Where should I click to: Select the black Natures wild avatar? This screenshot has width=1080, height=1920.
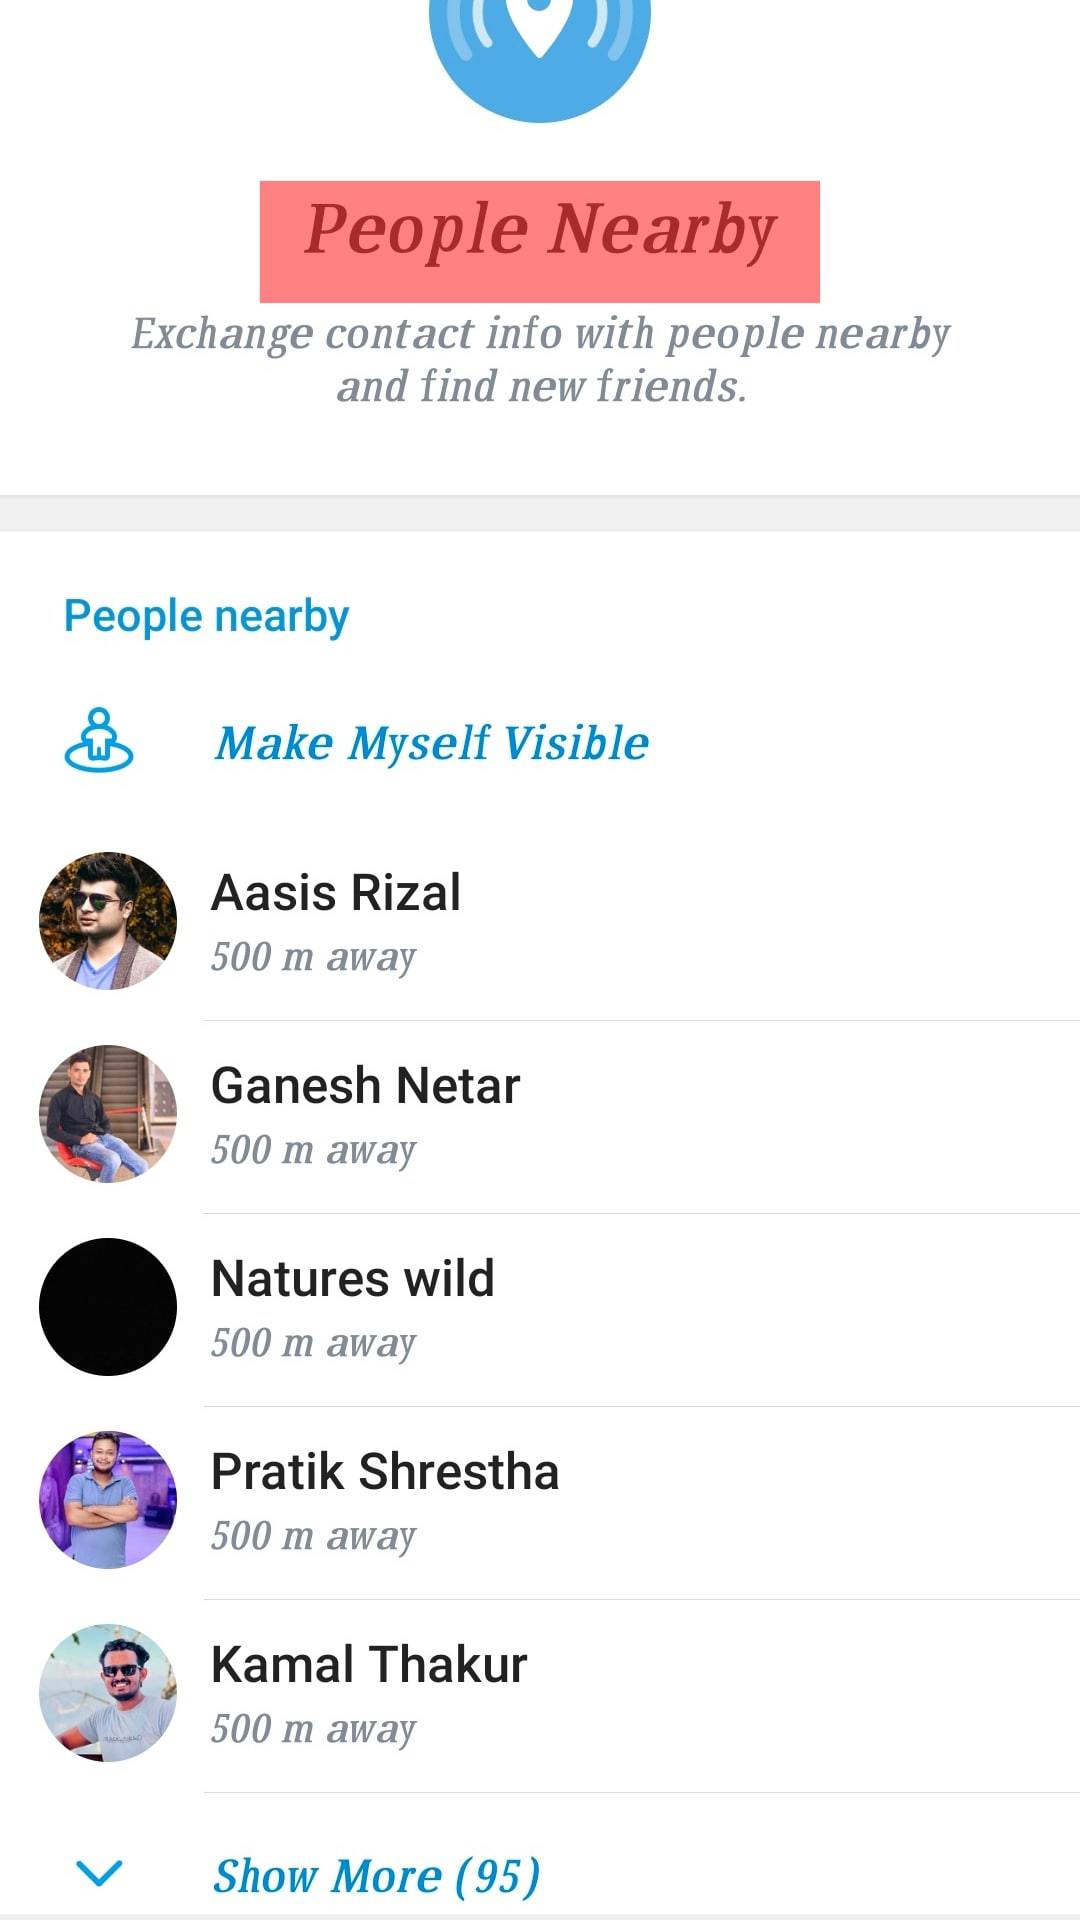[x=108, y=1307]
